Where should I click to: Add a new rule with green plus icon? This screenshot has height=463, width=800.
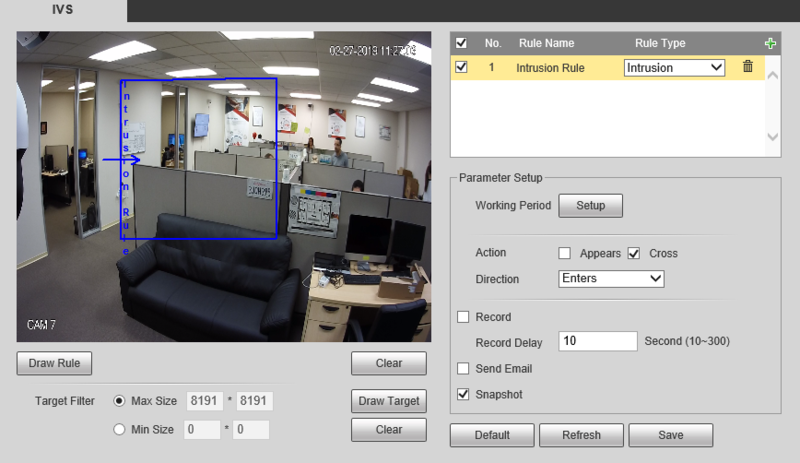pos(770,43)
